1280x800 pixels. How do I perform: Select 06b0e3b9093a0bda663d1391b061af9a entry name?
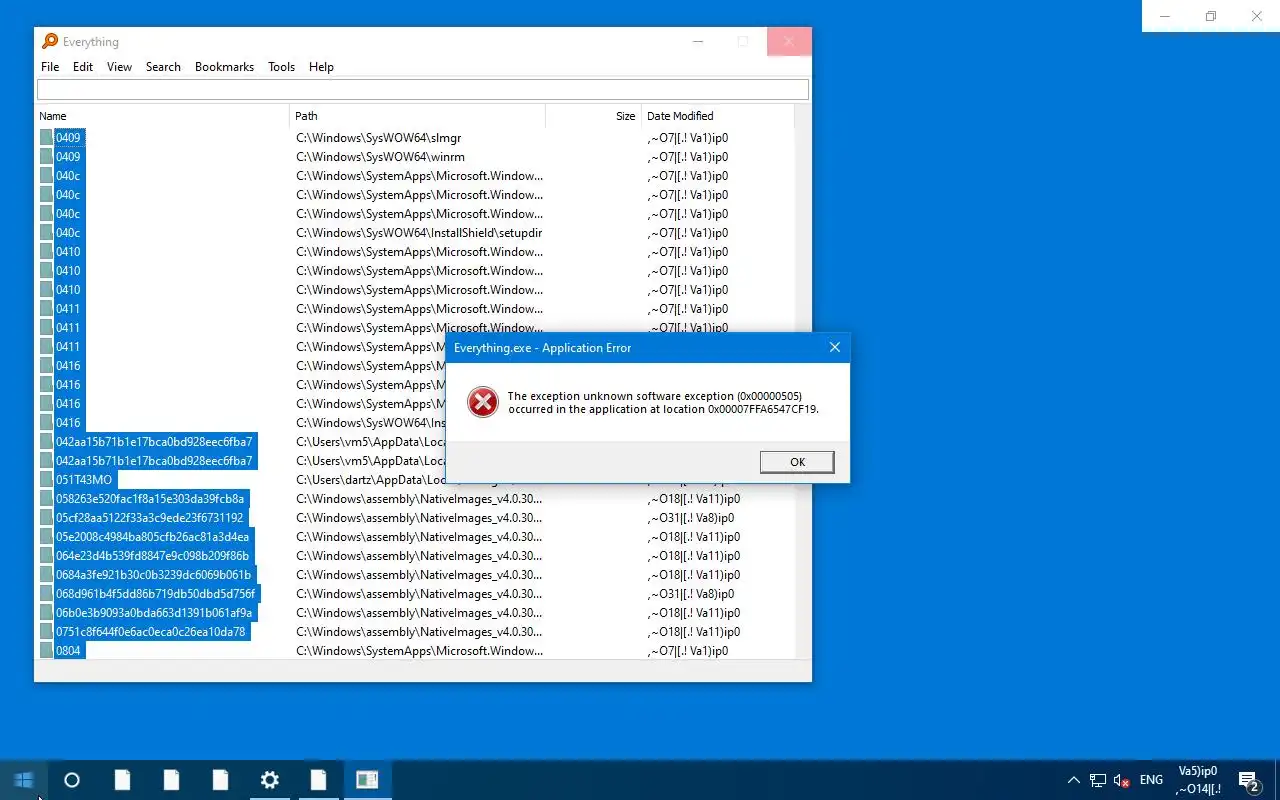(154, 613)
